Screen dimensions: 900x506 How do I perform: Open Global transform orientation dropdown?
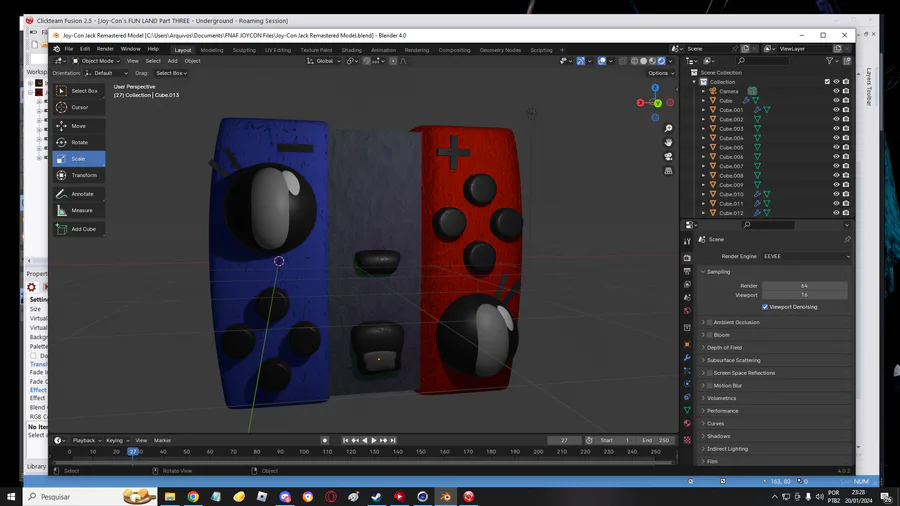click(x=324, y=61)
